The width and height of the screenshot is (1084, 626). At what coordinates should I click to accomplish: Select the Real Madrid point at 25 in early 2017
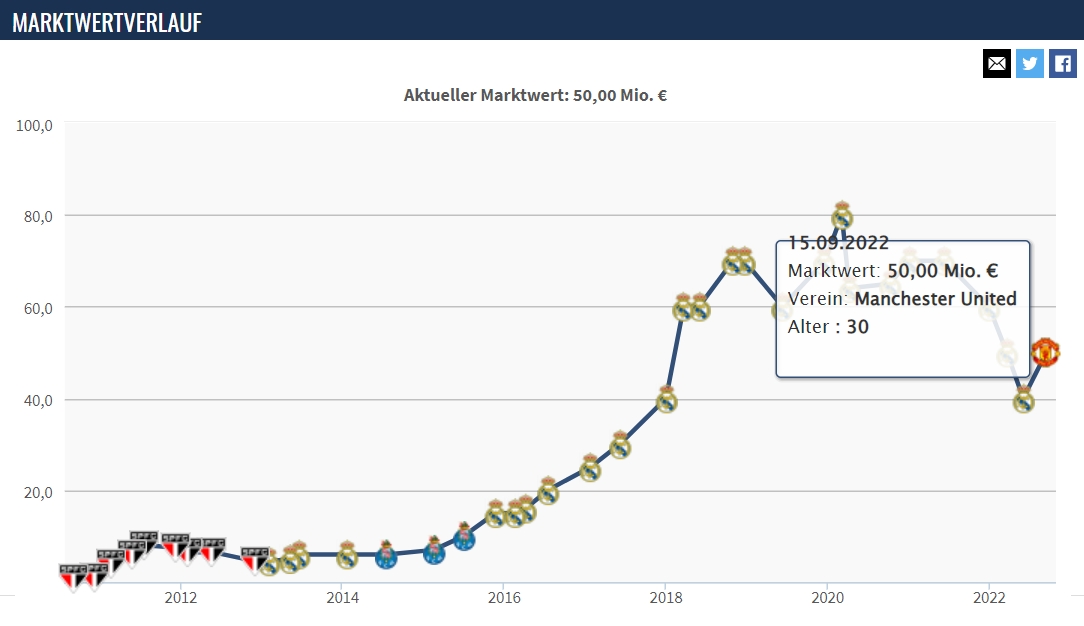tap(590, 468)
